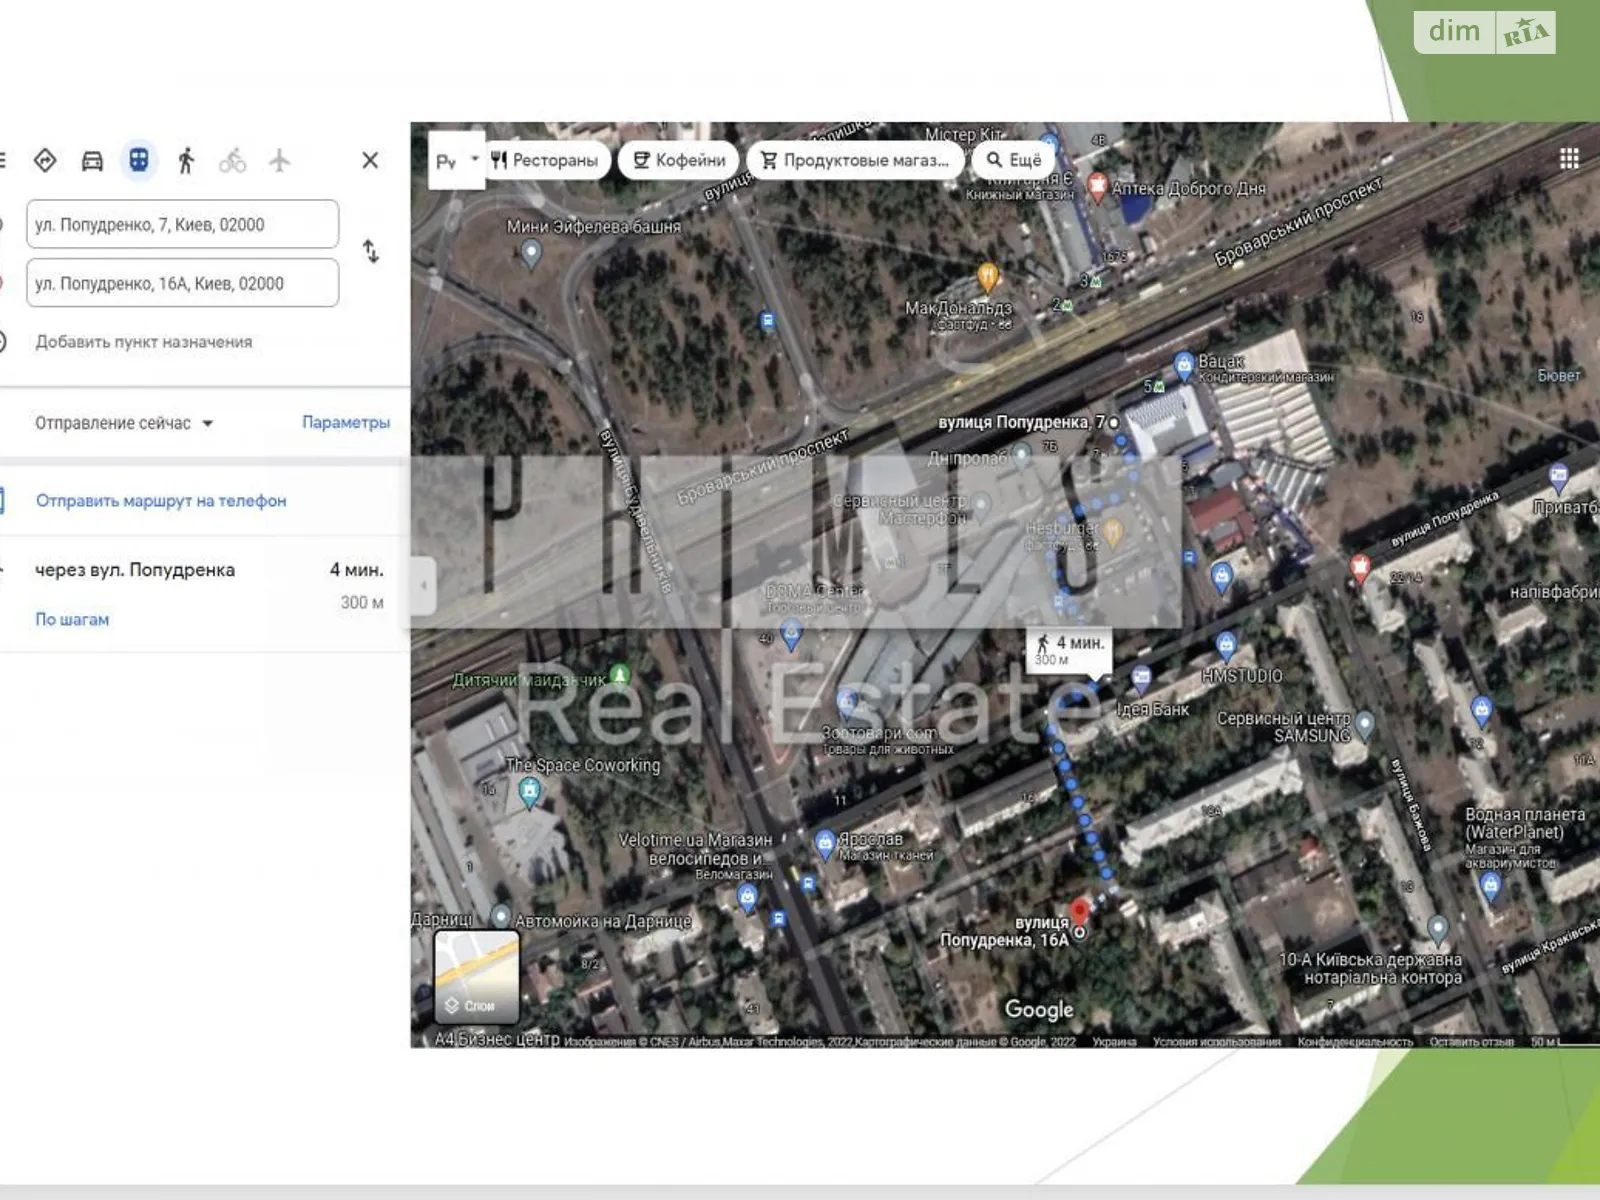The height and width of the screenshot is (1200, 1600).
Task: Filter map by Кофейни chip
Action: click(679, 160)
